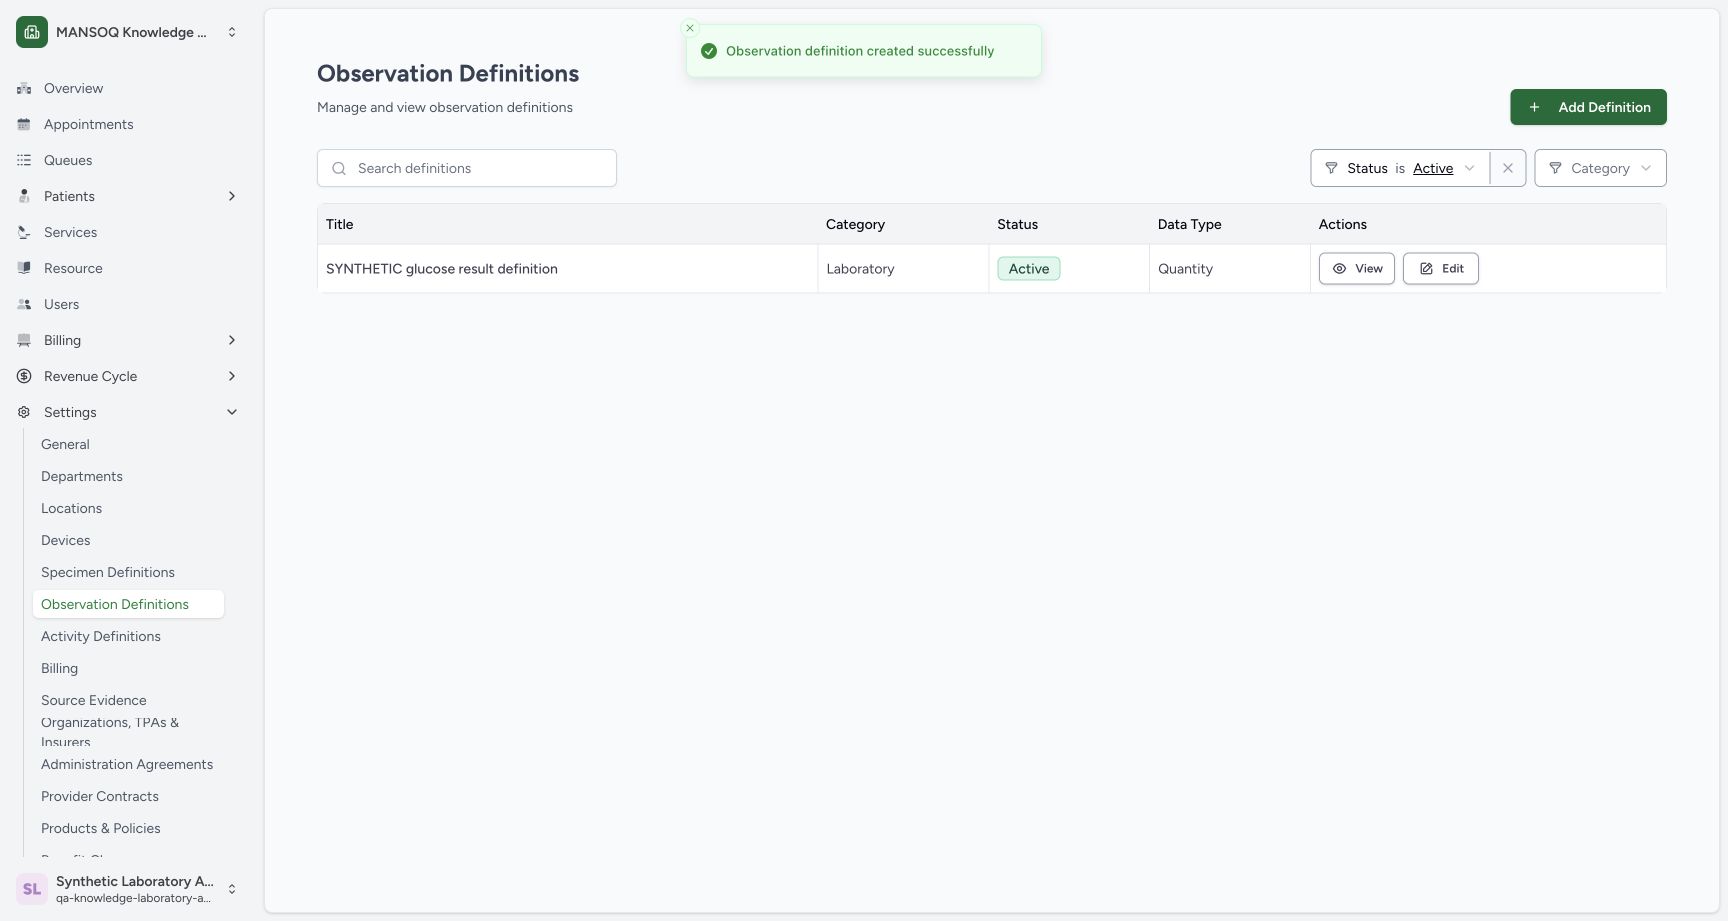The width and height of the screenshot is (1728, 921).
Task: View the SYNTHETIC glucose result definition
Action: pyautogui.click(x=1357, y=268)
